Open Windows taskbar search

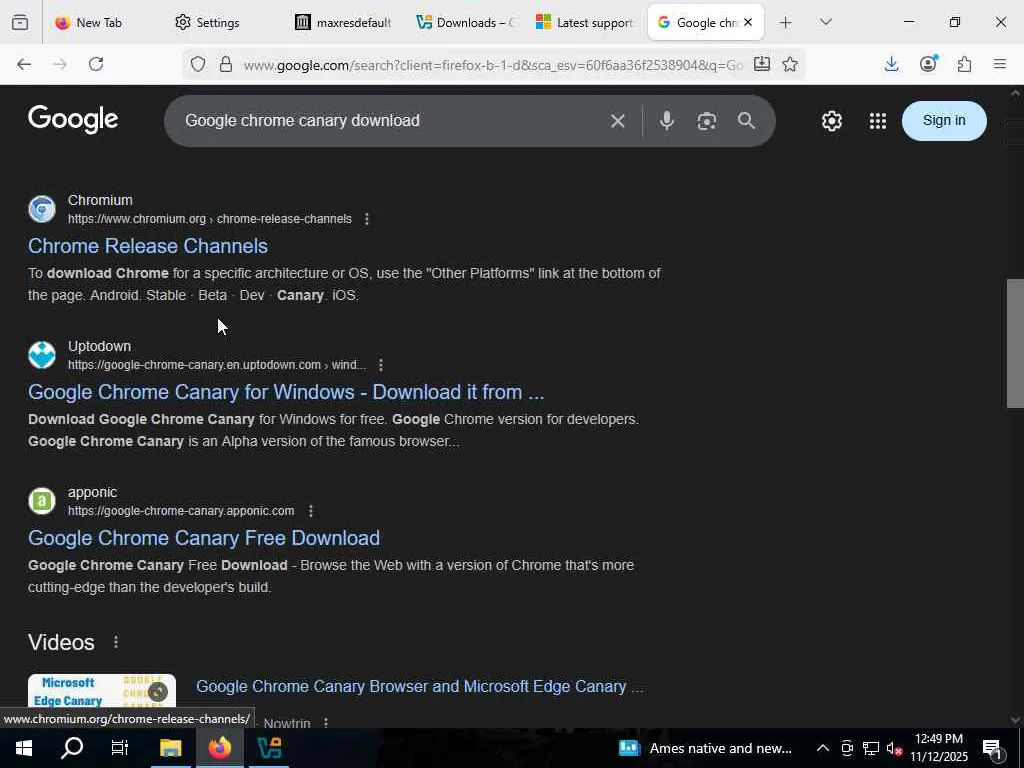(x=72, y=748)
